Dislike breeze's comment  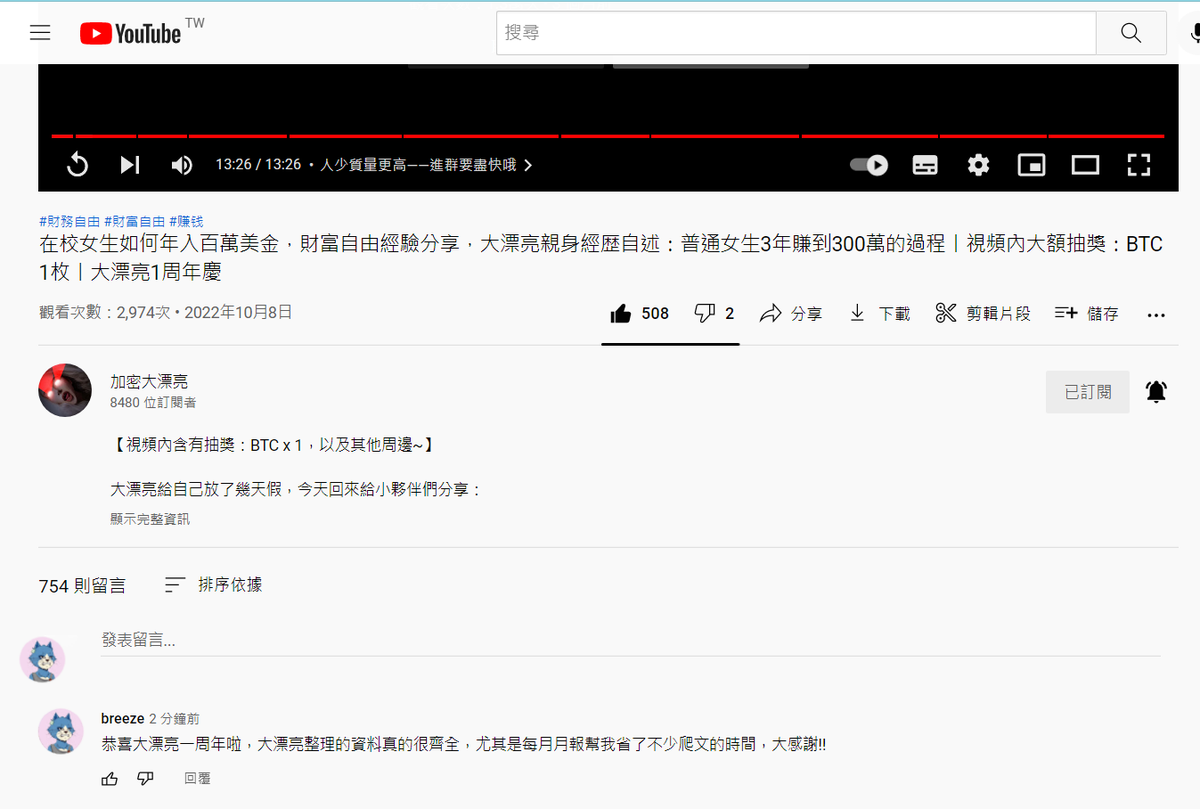point(145,778)
